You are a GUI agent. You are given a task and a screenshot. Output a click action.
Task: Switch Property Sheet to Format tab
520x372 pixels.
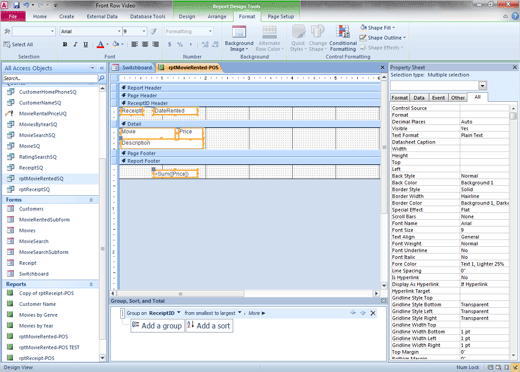(x=400, y=98)
